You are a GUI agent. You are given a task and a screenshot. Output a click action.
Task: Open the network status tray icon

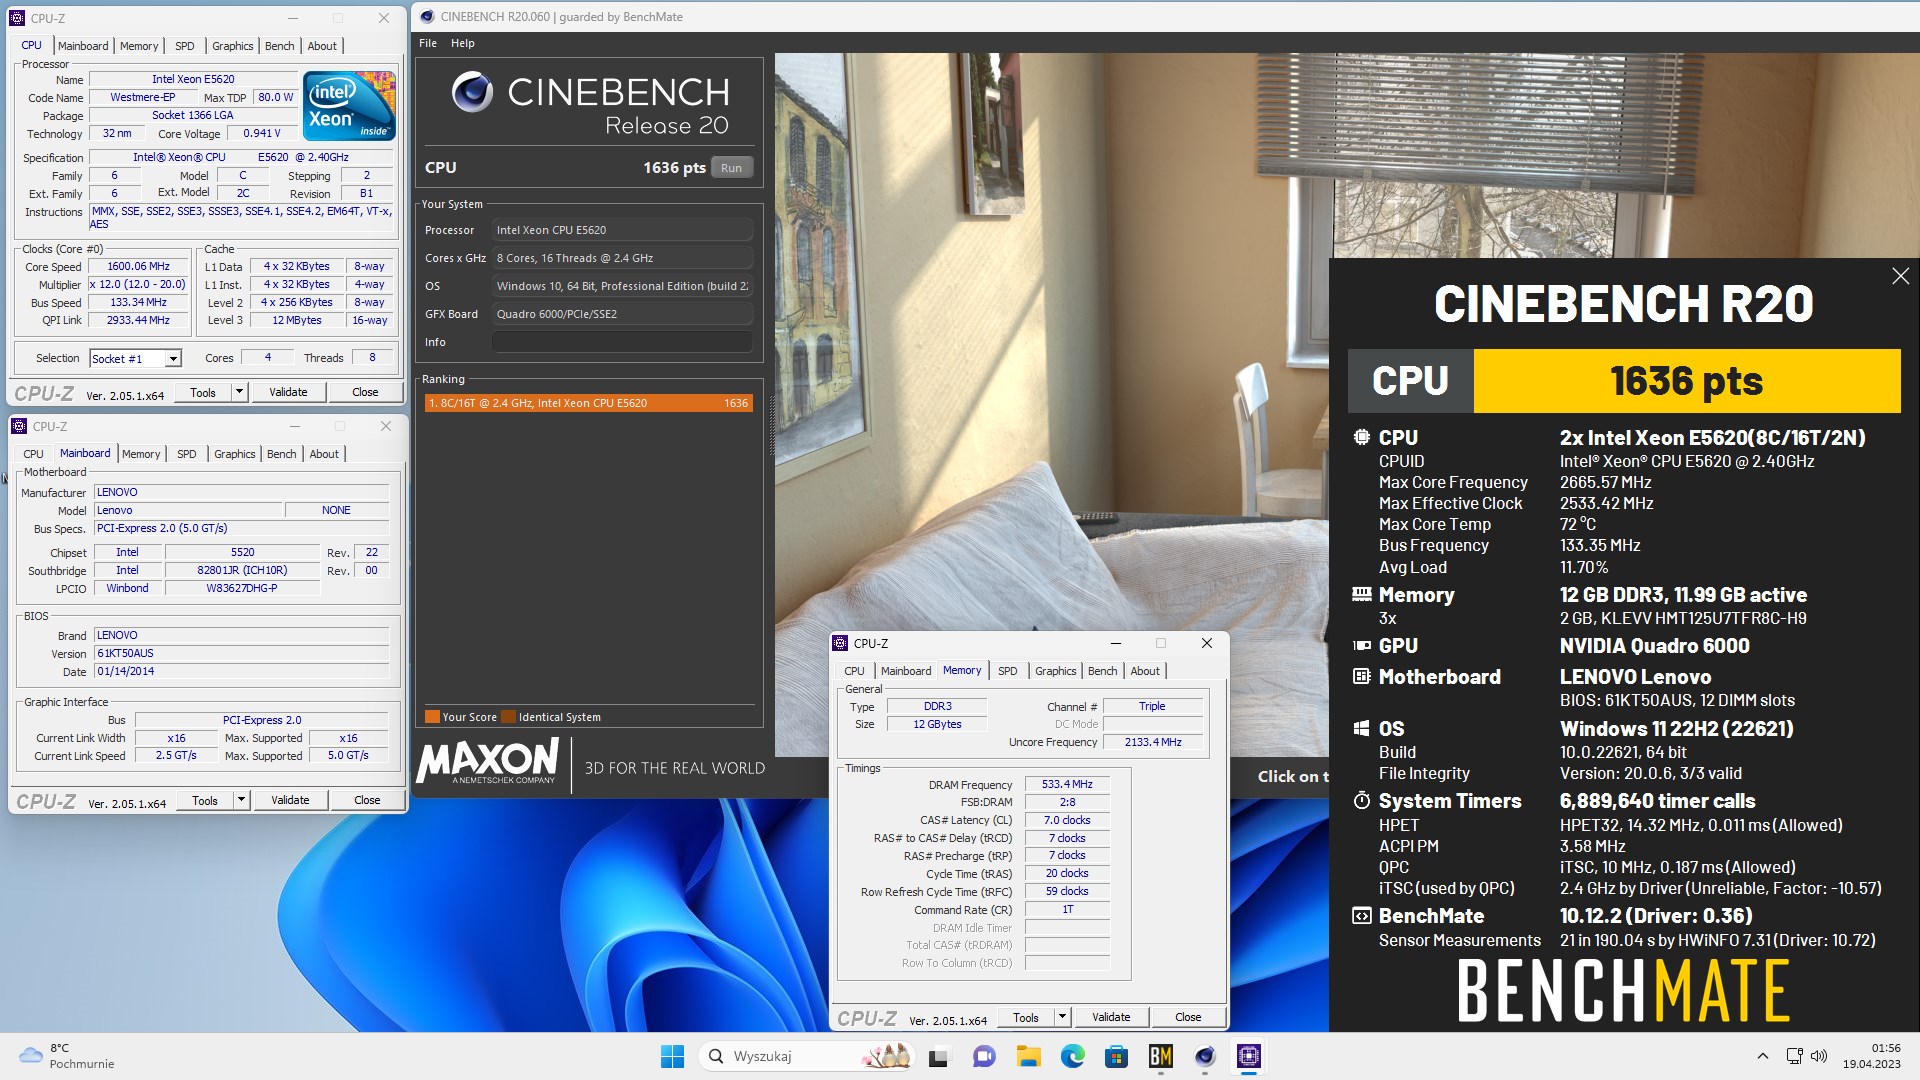[x=1794, y=1056]
